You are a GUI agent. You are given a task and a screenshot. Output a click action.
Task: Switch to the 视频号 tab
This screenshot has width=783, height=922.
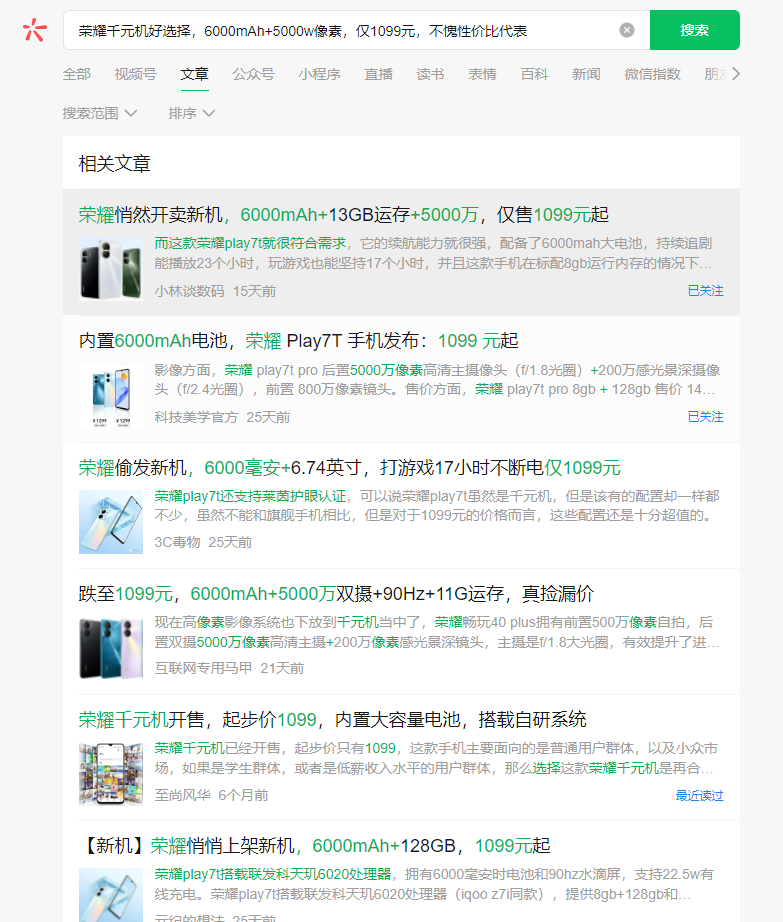pos(135,74)
